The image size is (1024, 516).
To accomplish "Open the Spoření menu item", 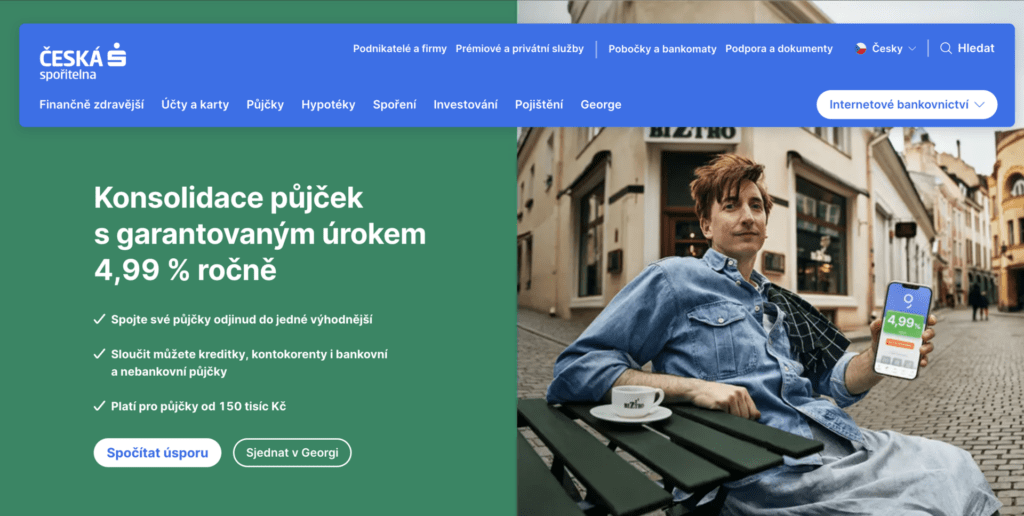I will pos(394,105).
